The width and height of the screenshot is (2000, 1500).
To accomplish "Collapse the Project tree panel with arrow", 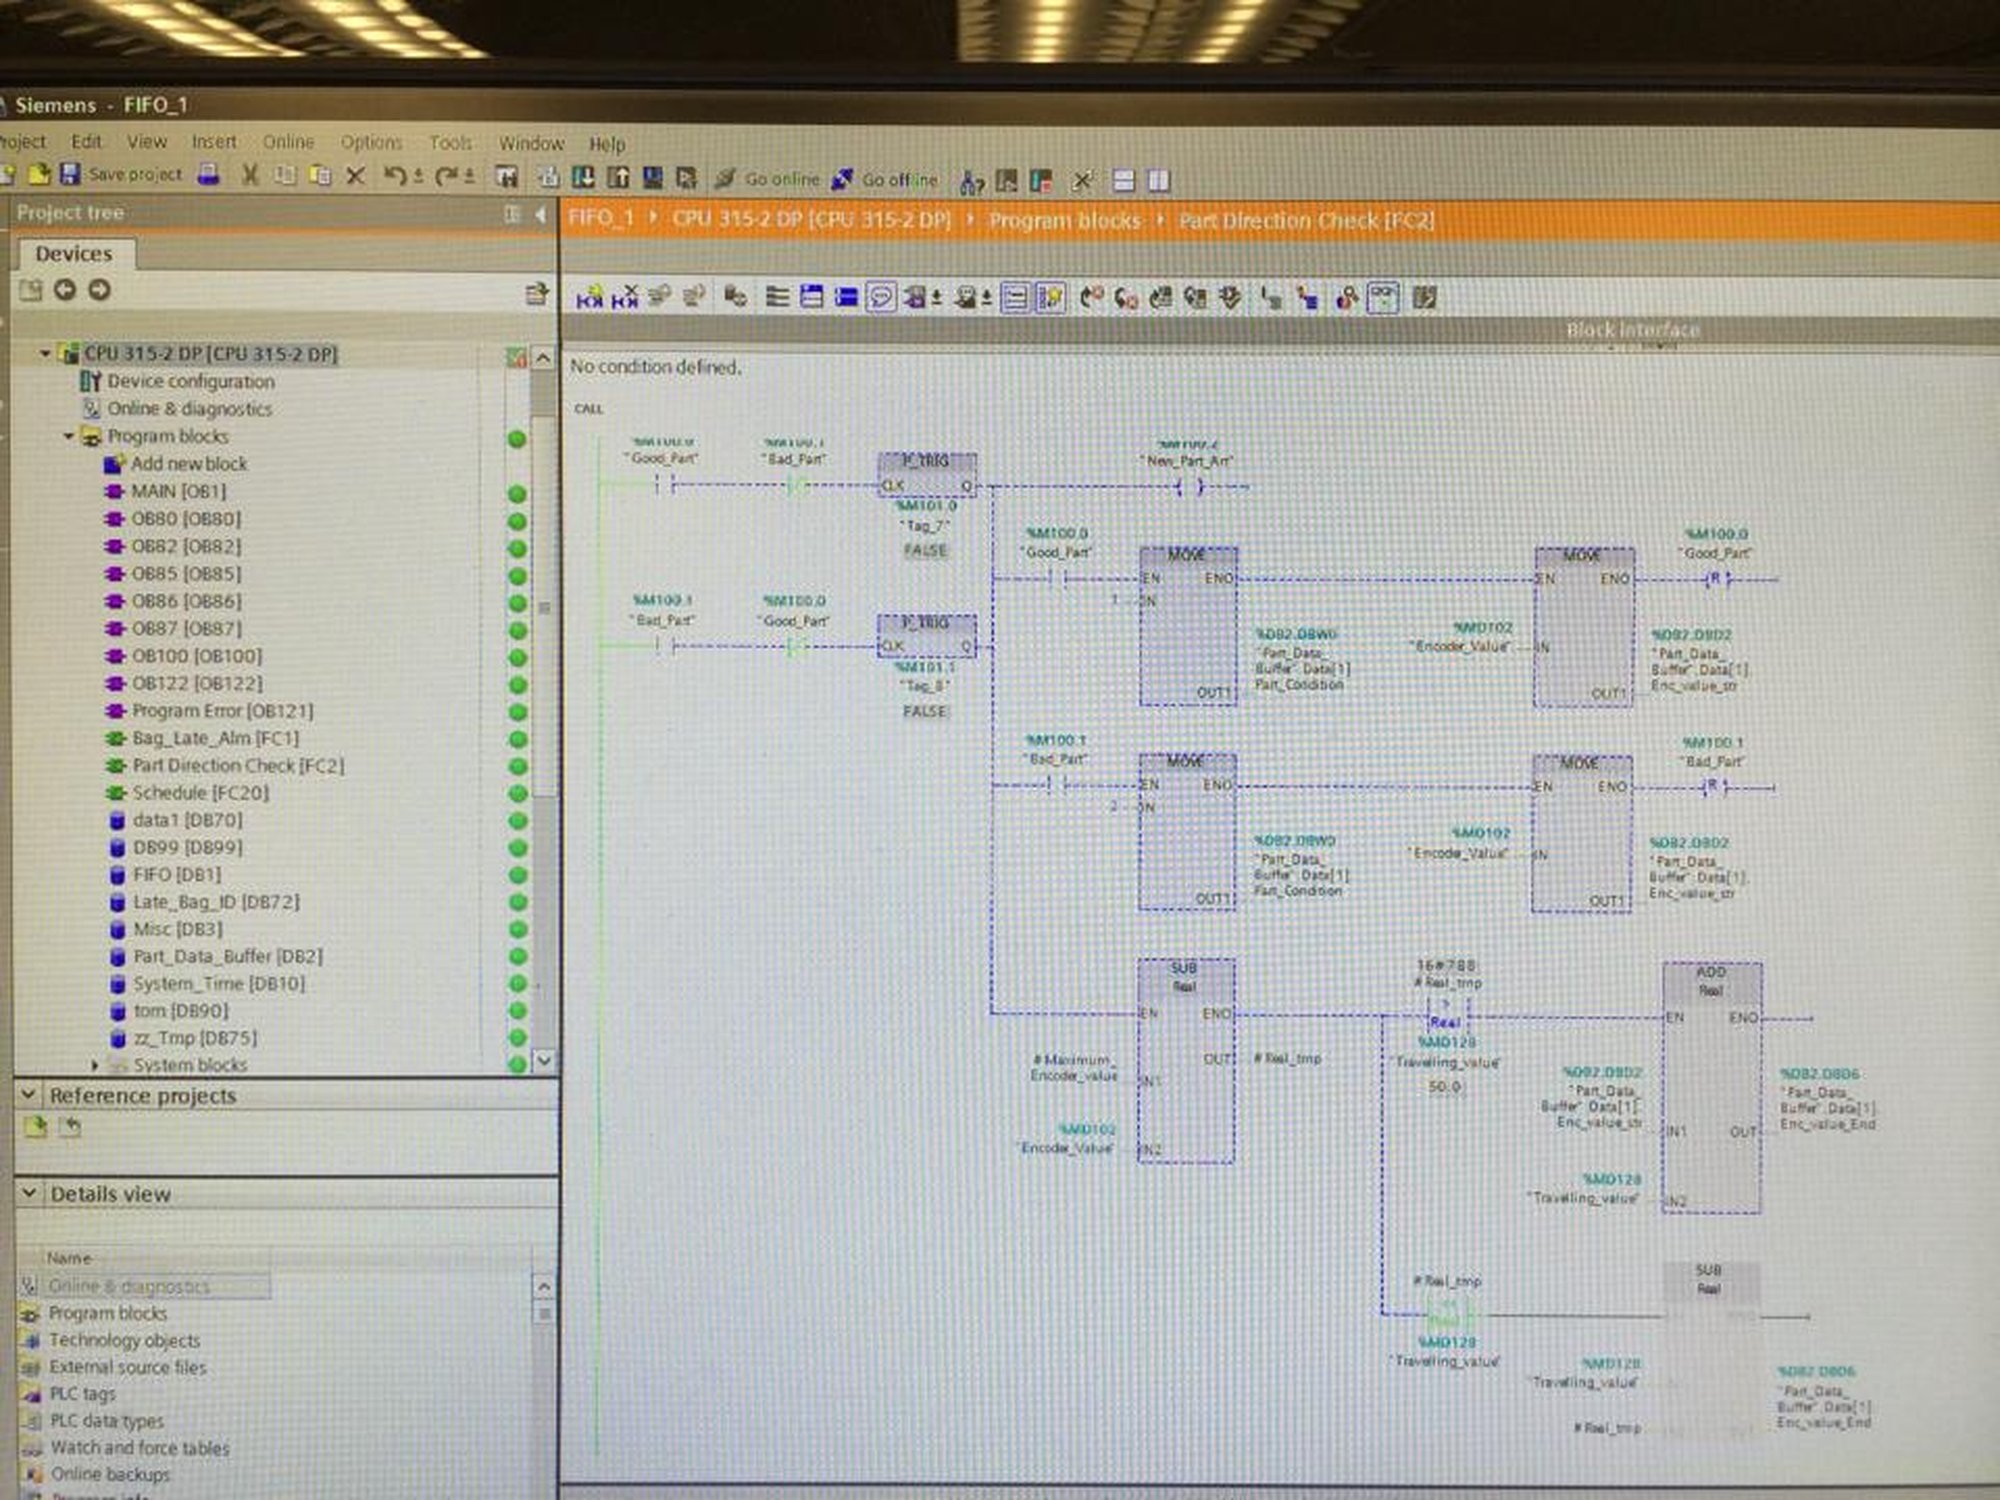I will [540, 214].
